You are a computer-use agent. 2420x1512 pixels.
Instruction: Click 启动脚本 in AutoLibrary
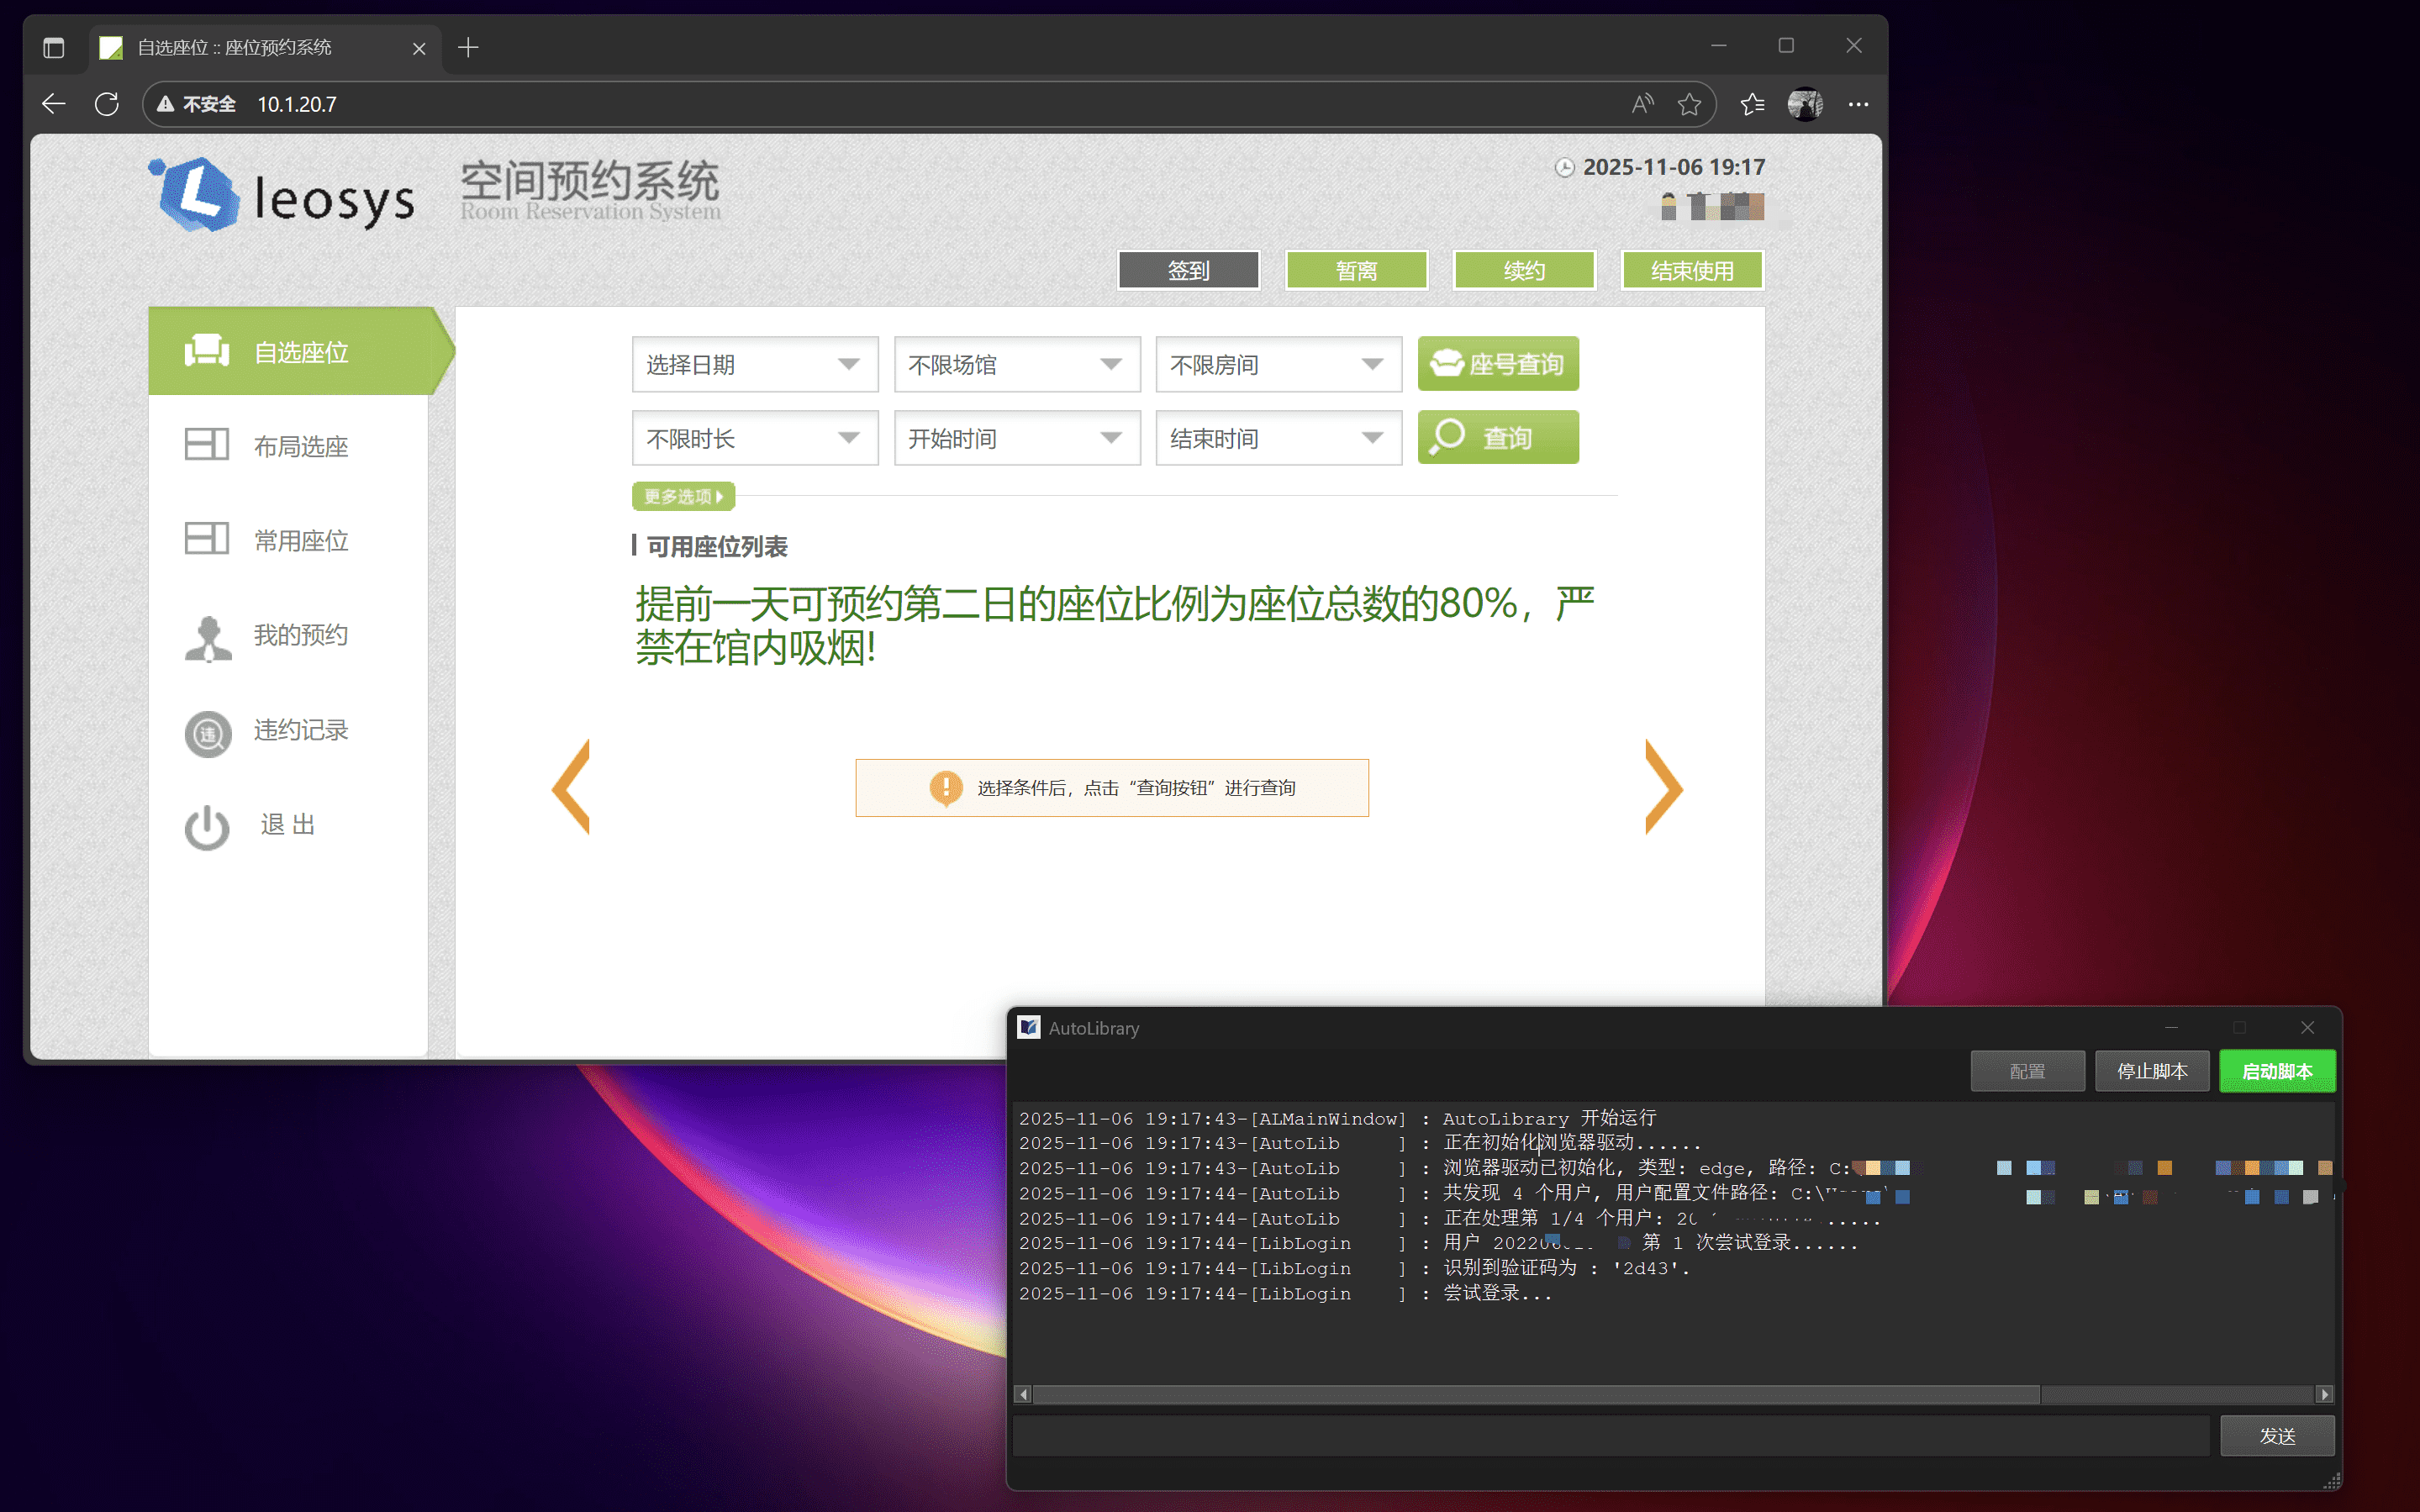(2277, 1070)
